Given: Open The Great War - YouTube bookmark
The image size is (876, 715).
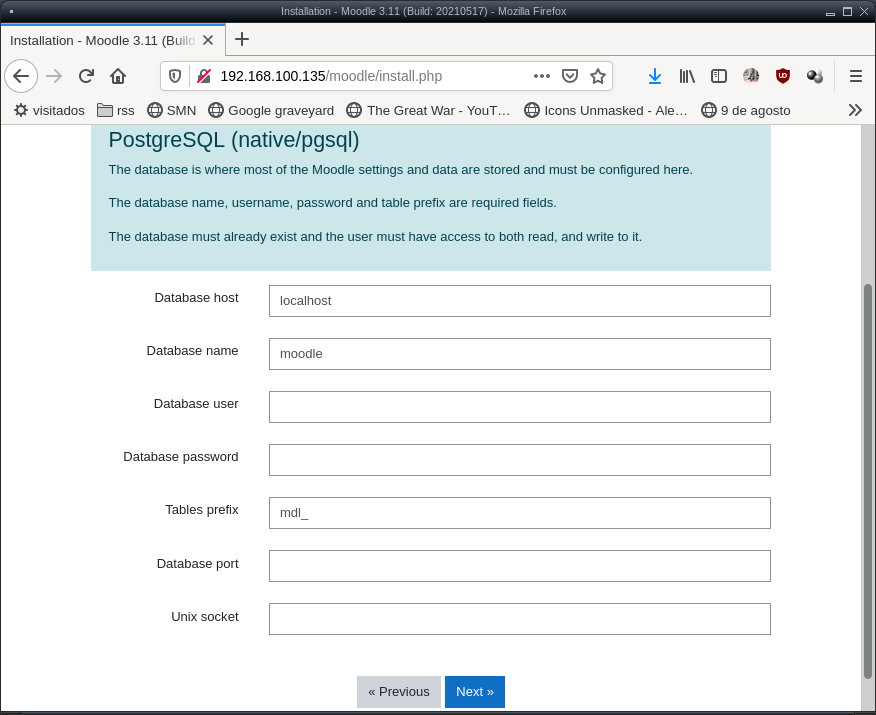Looking at the screenshot, I should point(428,111).
